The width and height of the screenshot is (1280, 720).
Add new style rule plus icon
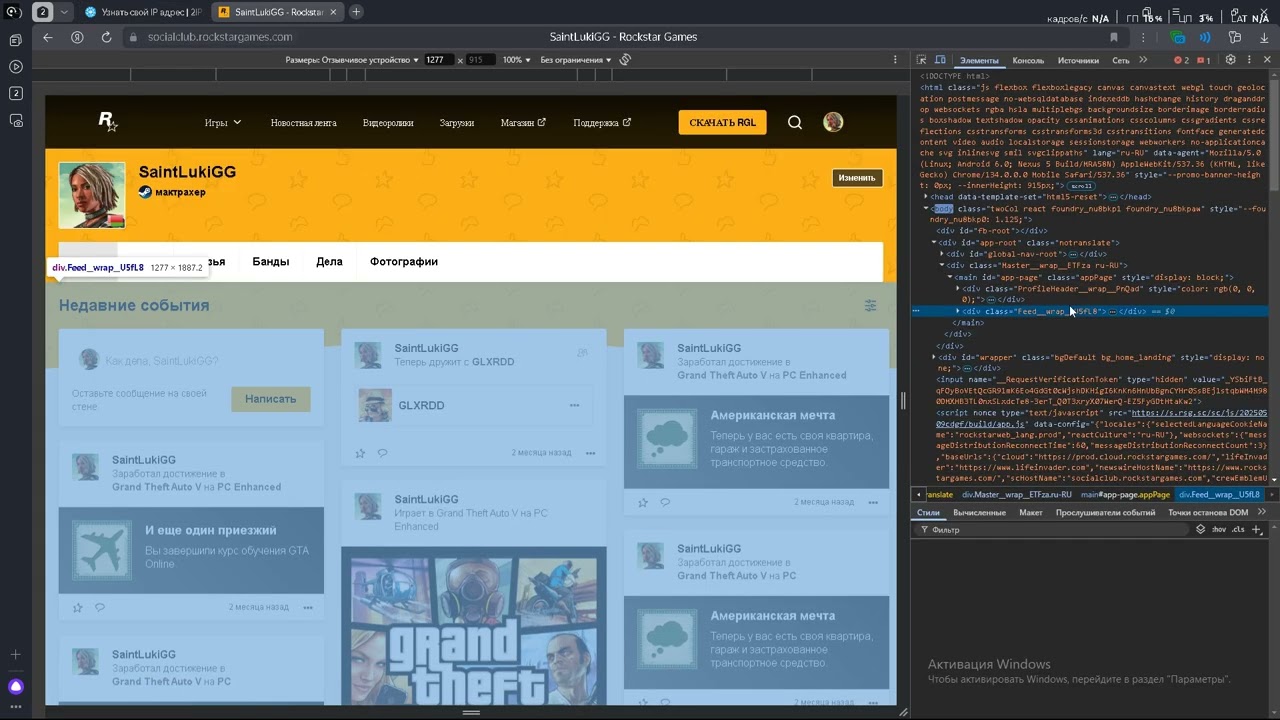pyautogui.click(x=1257, y=530)
